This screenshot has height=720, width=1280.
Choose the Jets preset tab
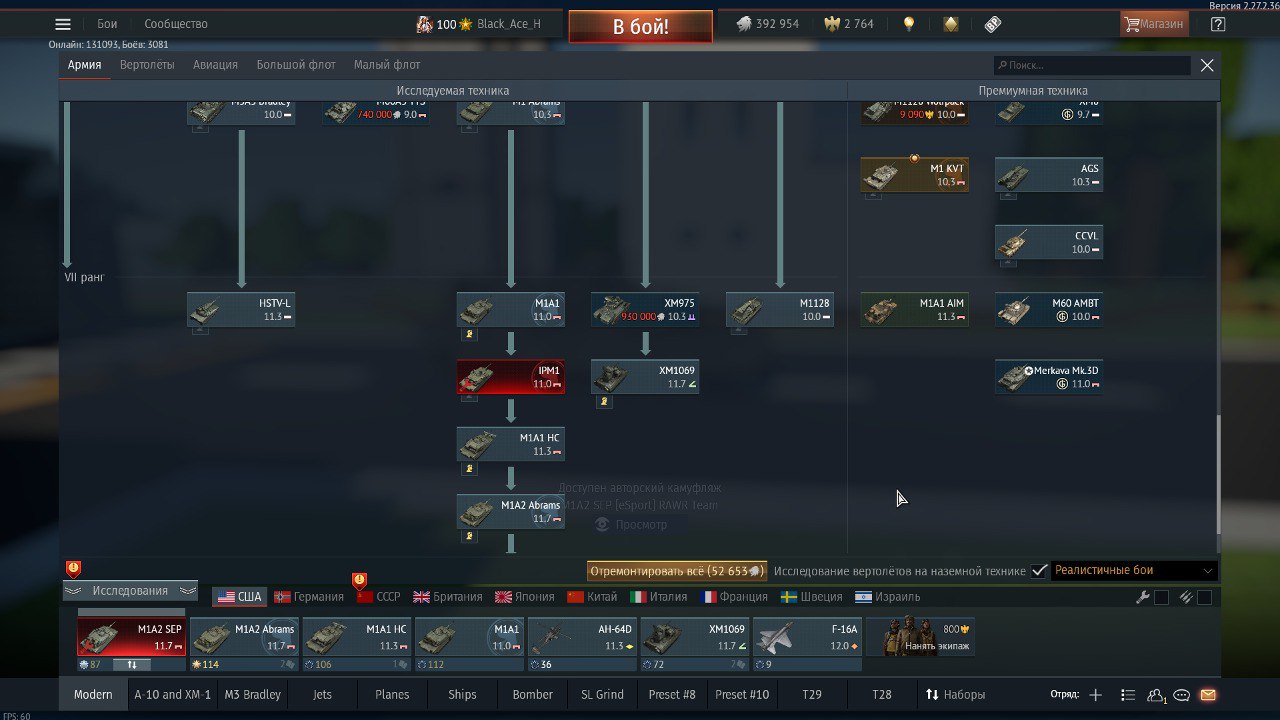coord(322,695)
